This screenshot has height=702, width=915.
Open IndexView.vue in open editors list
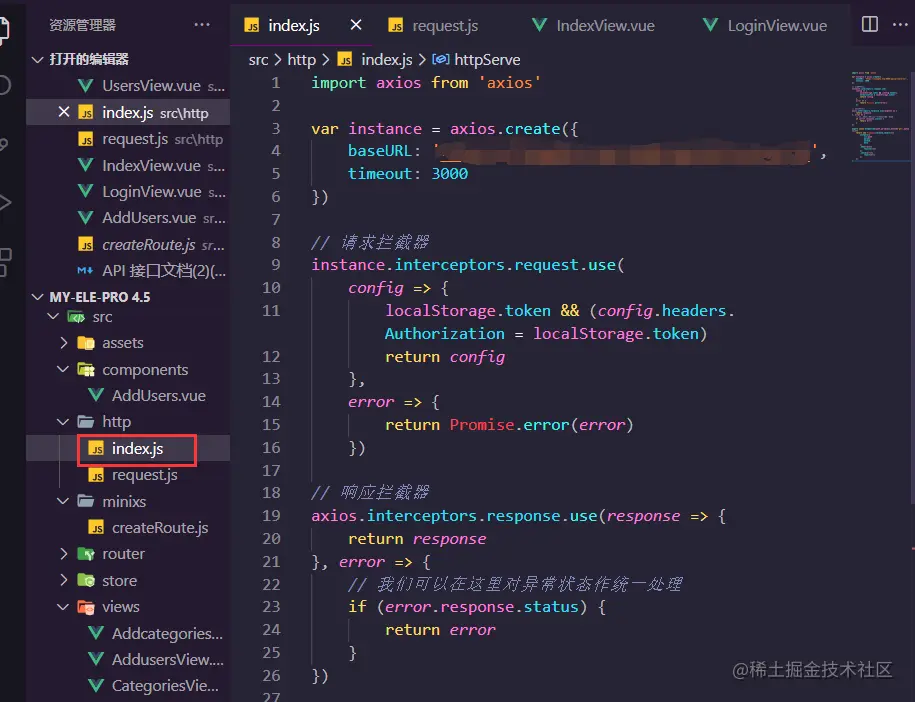128,166
